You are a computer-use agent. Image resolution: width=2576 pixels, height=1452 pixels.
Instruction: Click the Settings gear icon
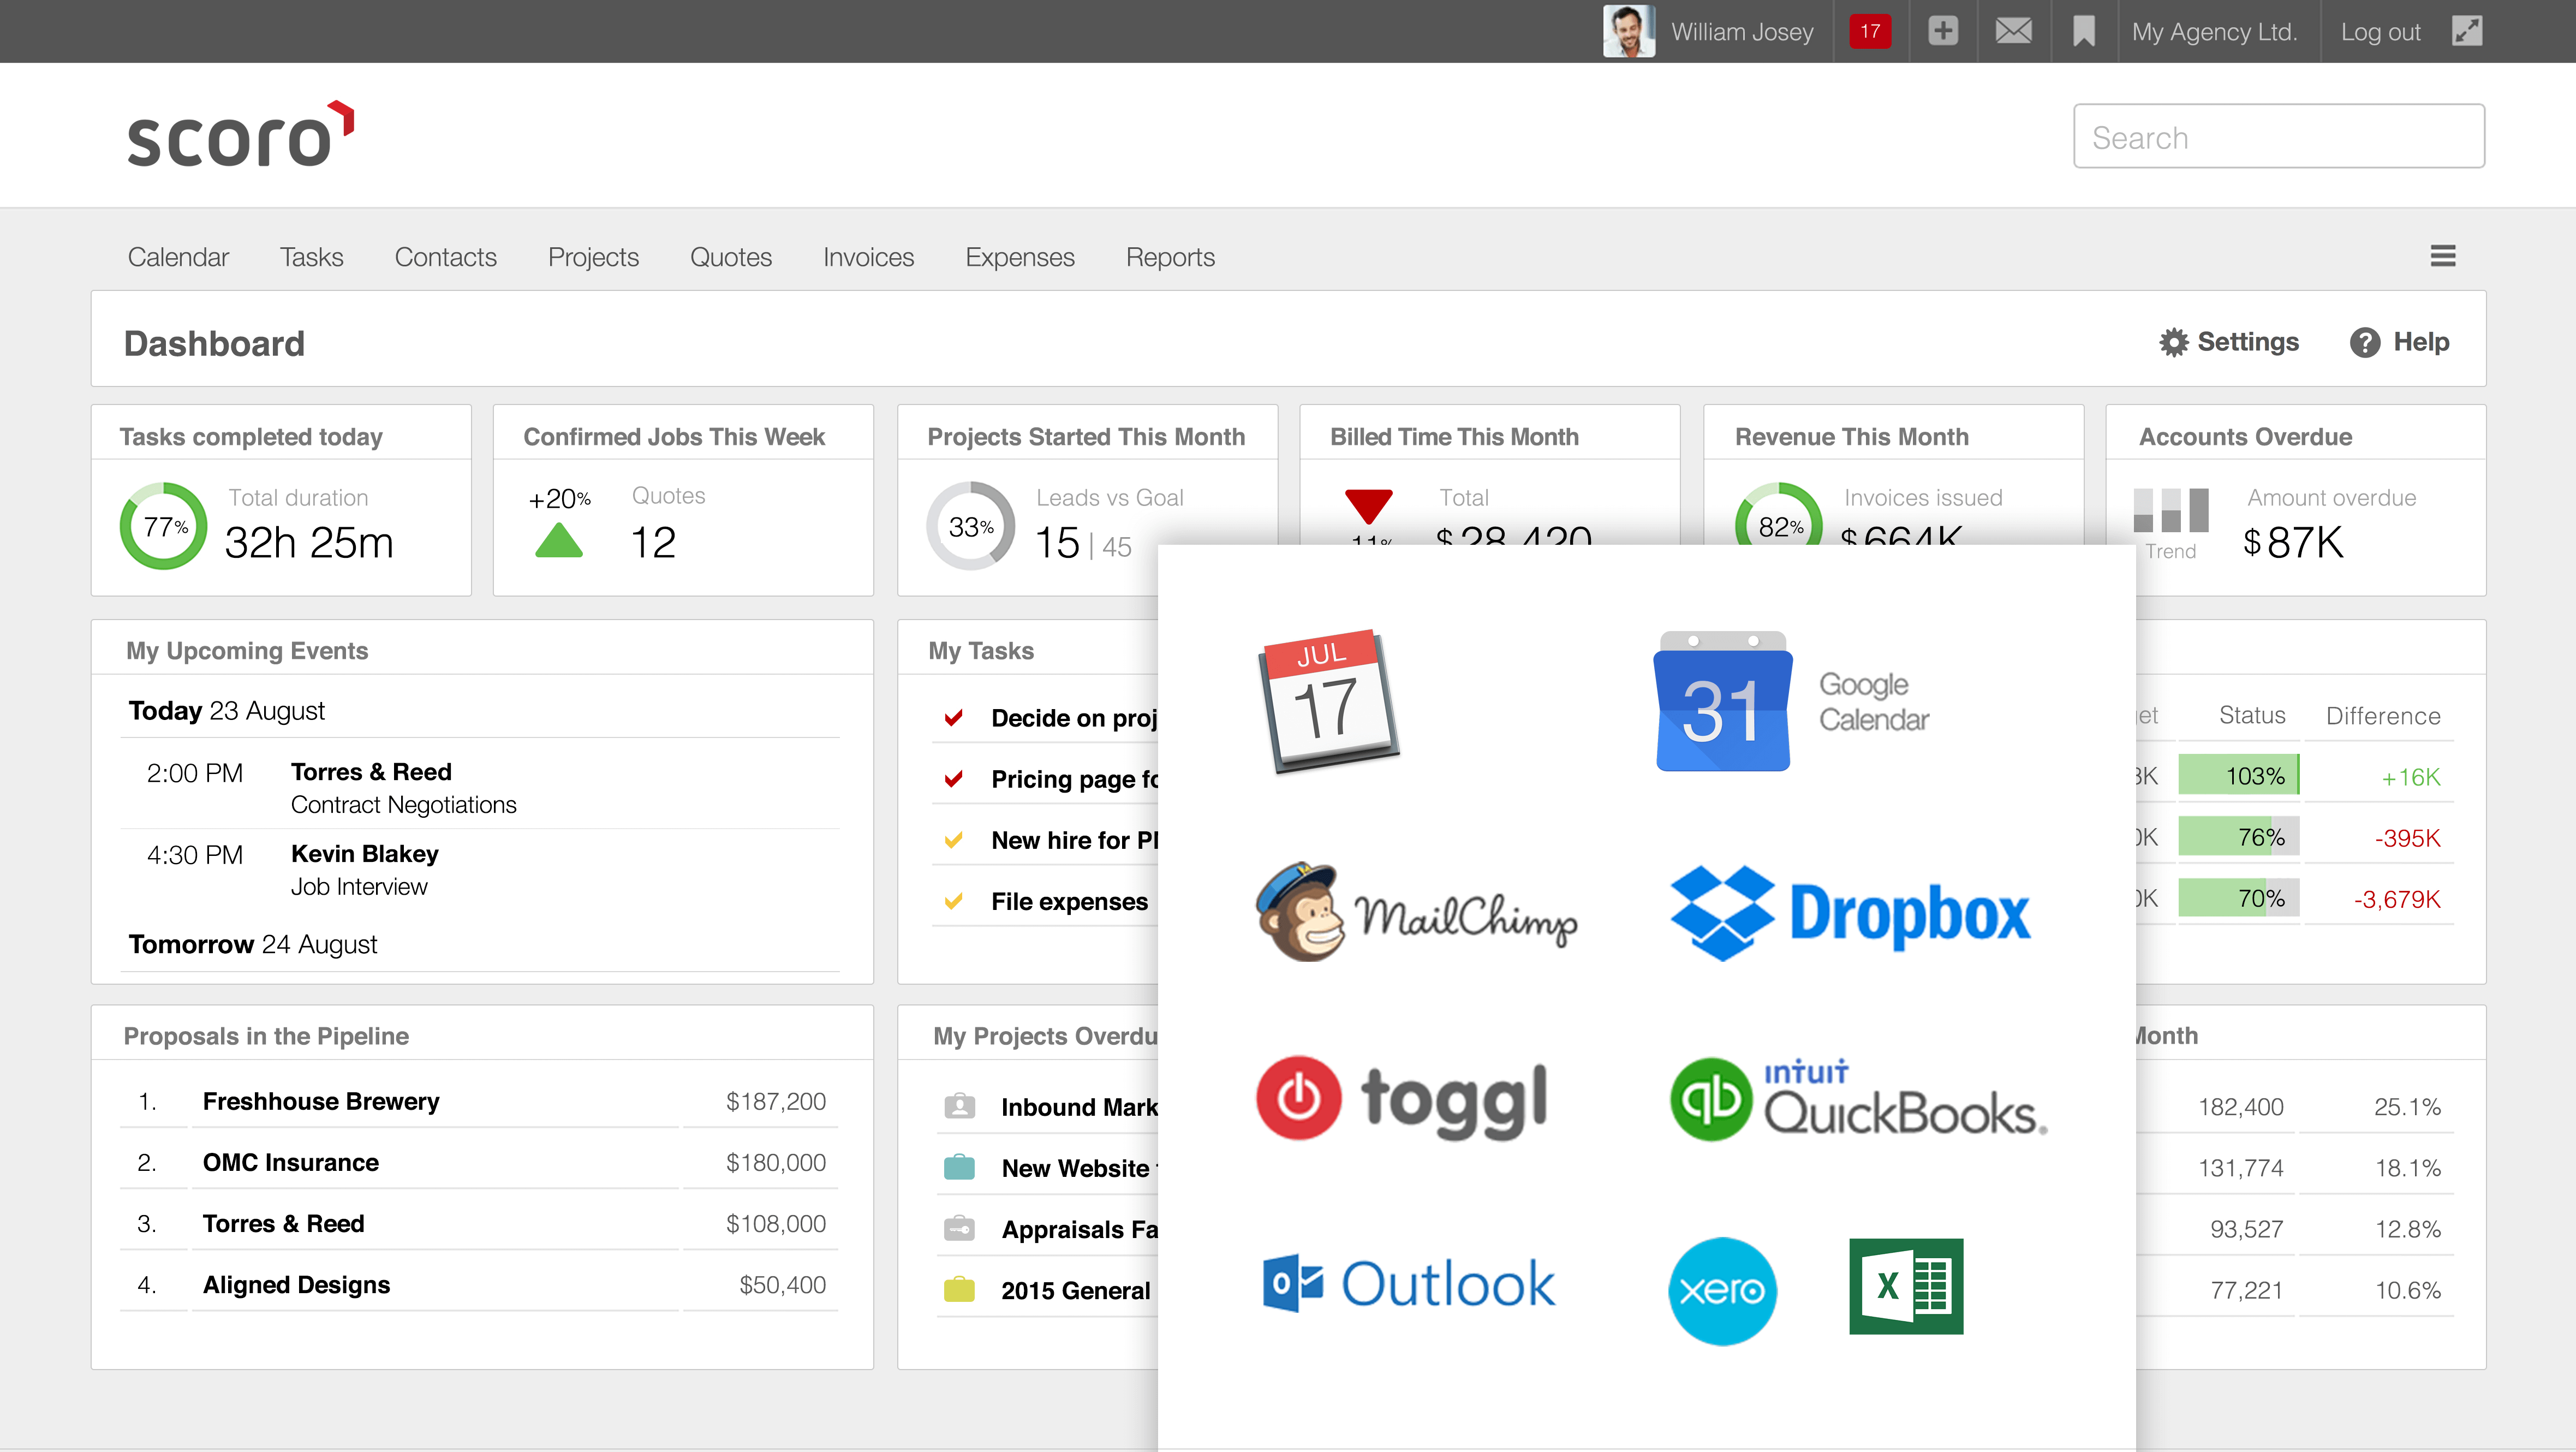point(2174,342)
